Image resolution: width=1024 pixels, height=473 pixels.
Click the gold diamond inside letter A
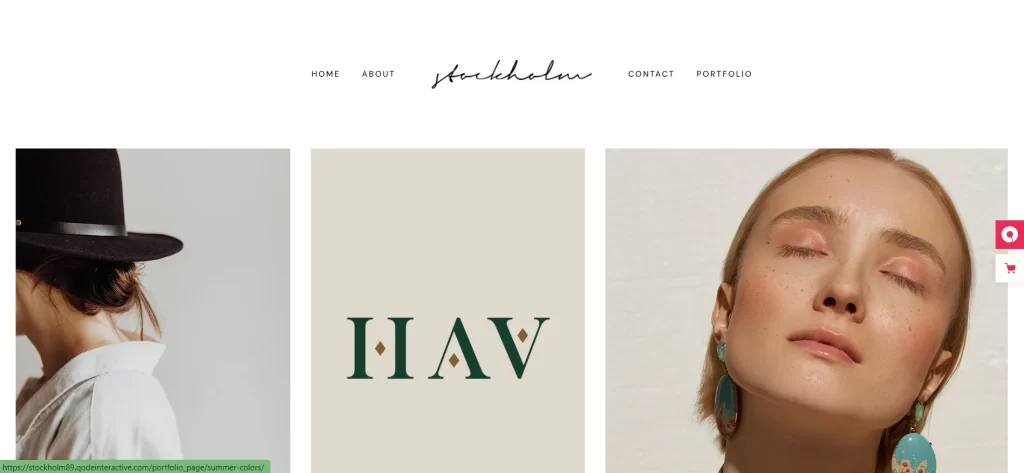[x=454, y=360]
